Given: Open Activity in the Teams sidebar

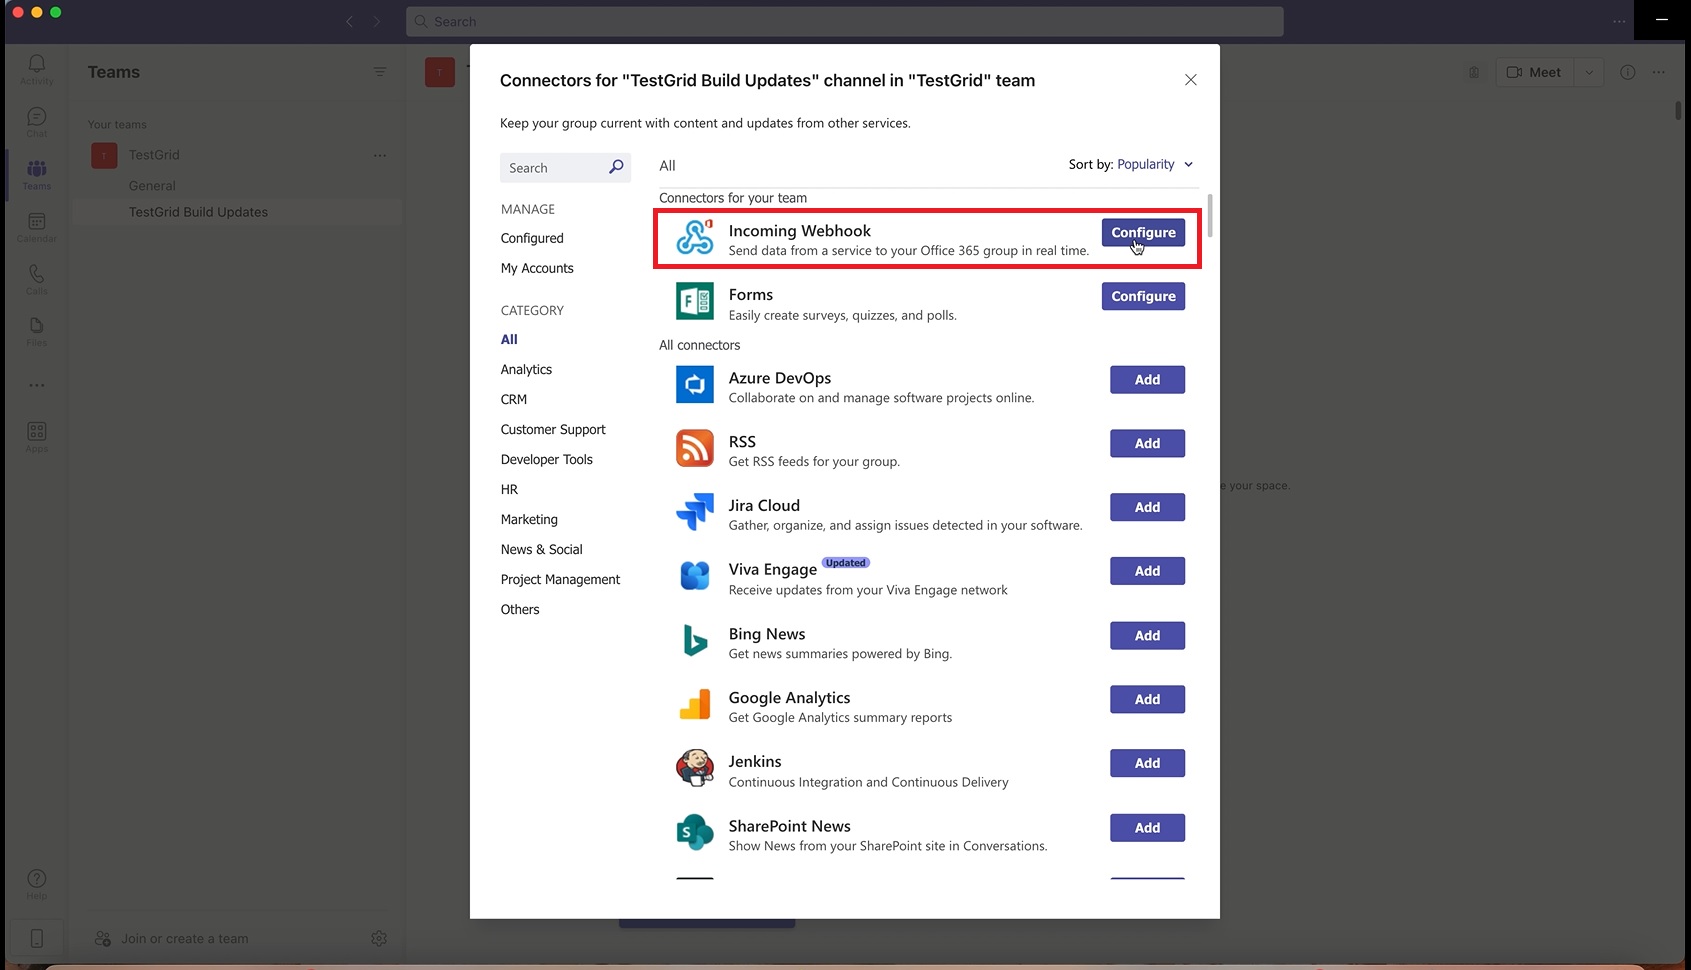Looking at the screenshot, I should (x=37, y=69).
